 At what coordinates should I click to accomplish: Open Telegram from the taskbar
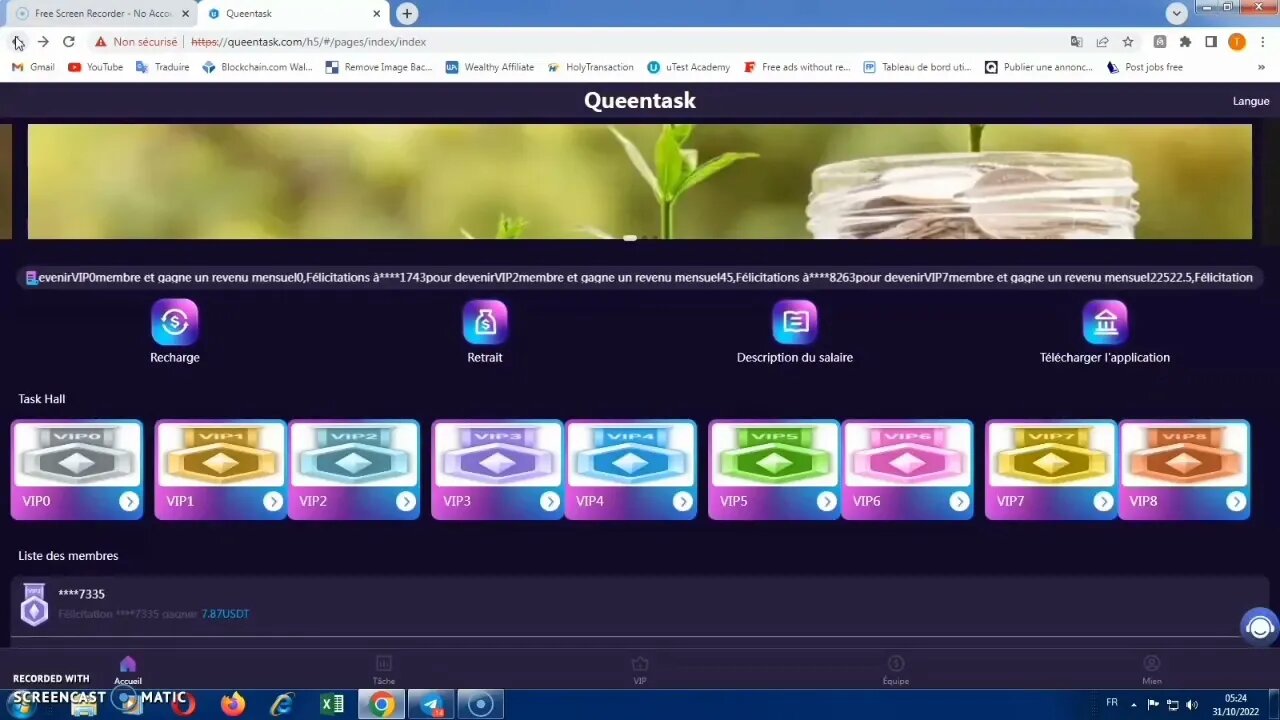(431, 704)
